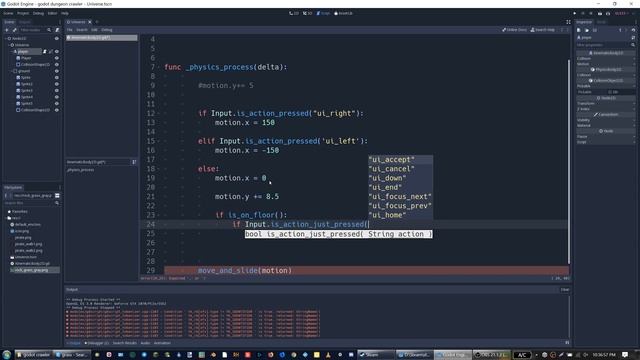The width and height of the screenshot is (640, 360).
Task: Open the script attached to player node
Action: (44, 51)
